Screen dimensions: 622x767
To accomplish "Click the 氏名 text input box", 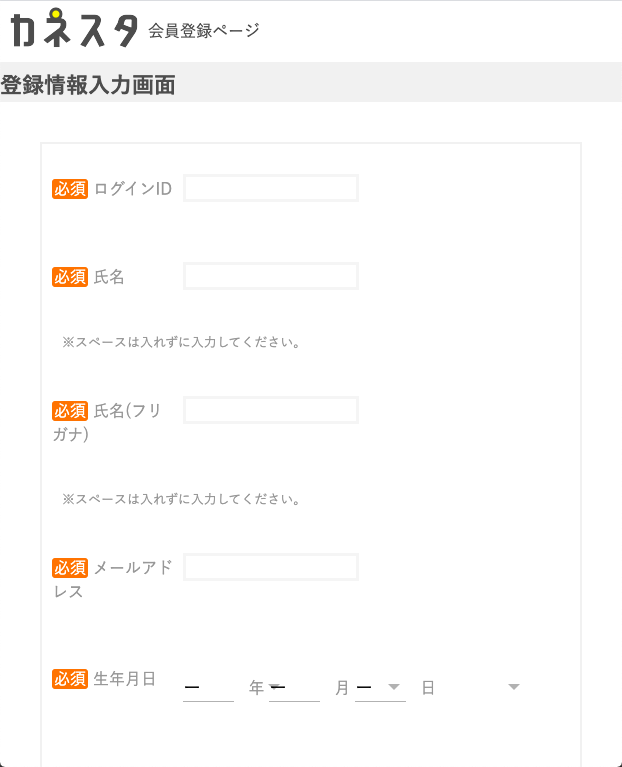I will 271,276.
